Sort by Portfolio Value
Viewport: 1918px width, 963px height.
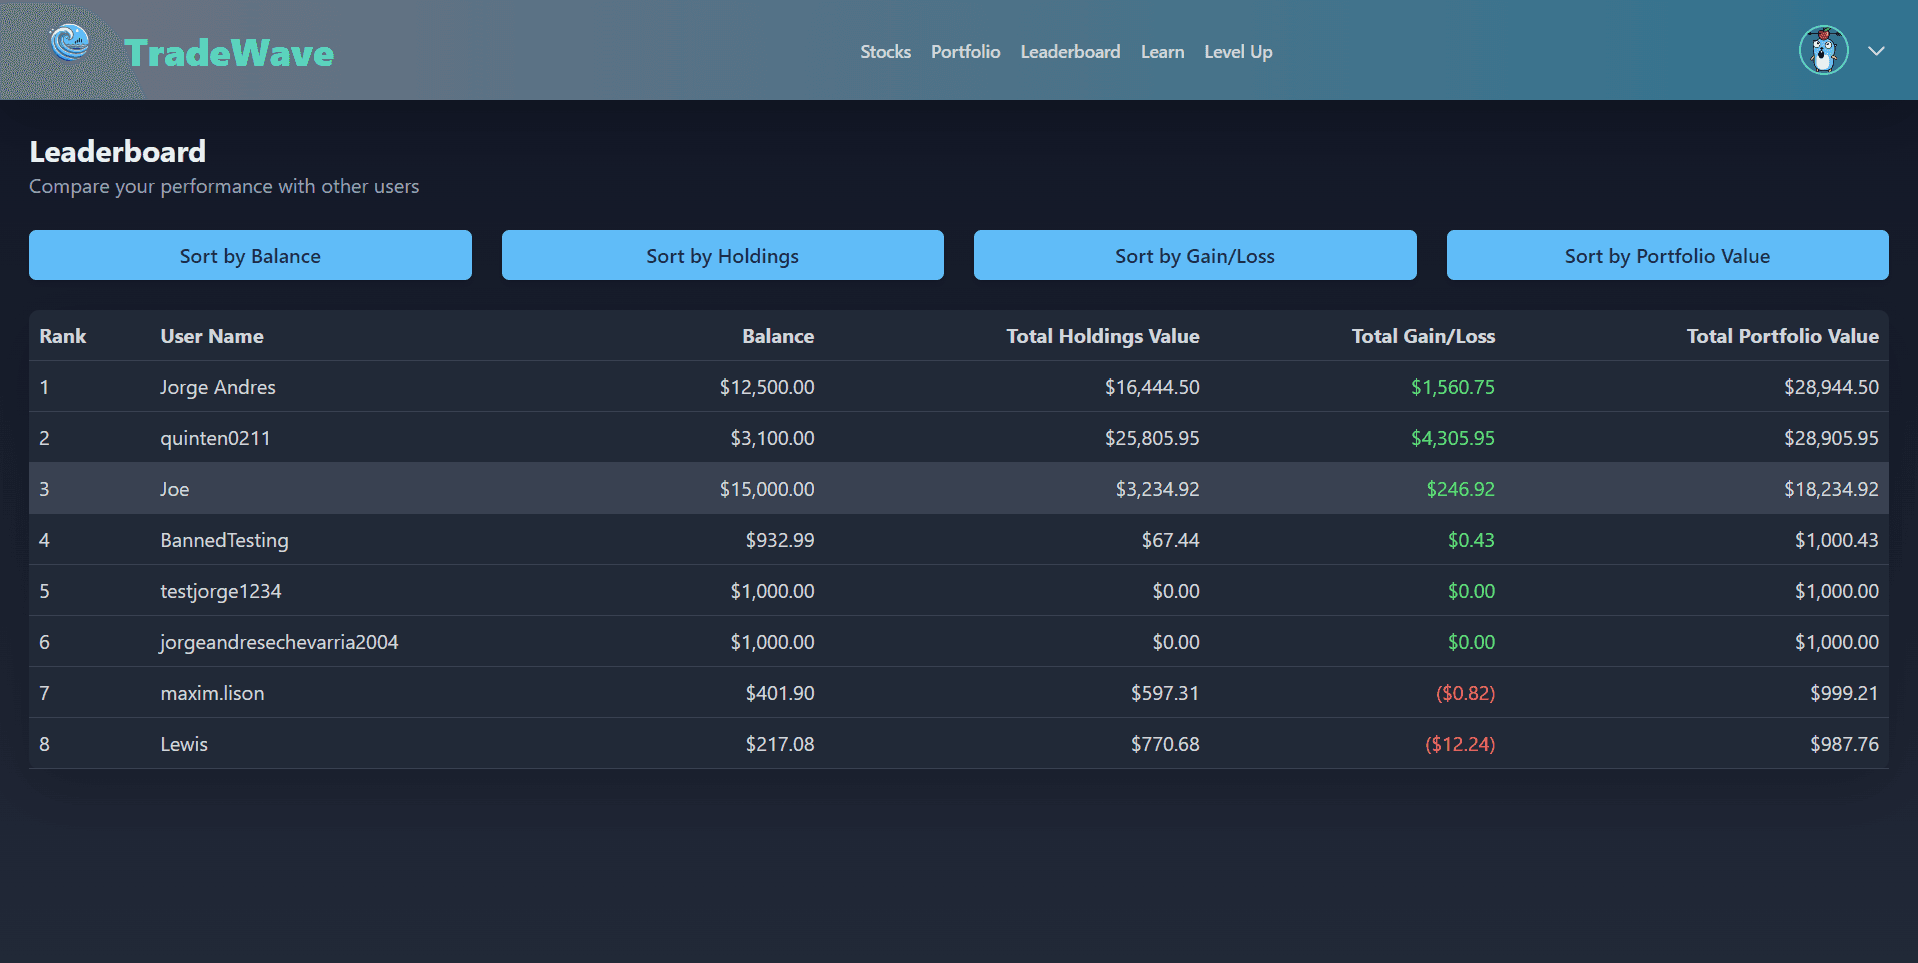(x=1666, y=255)
